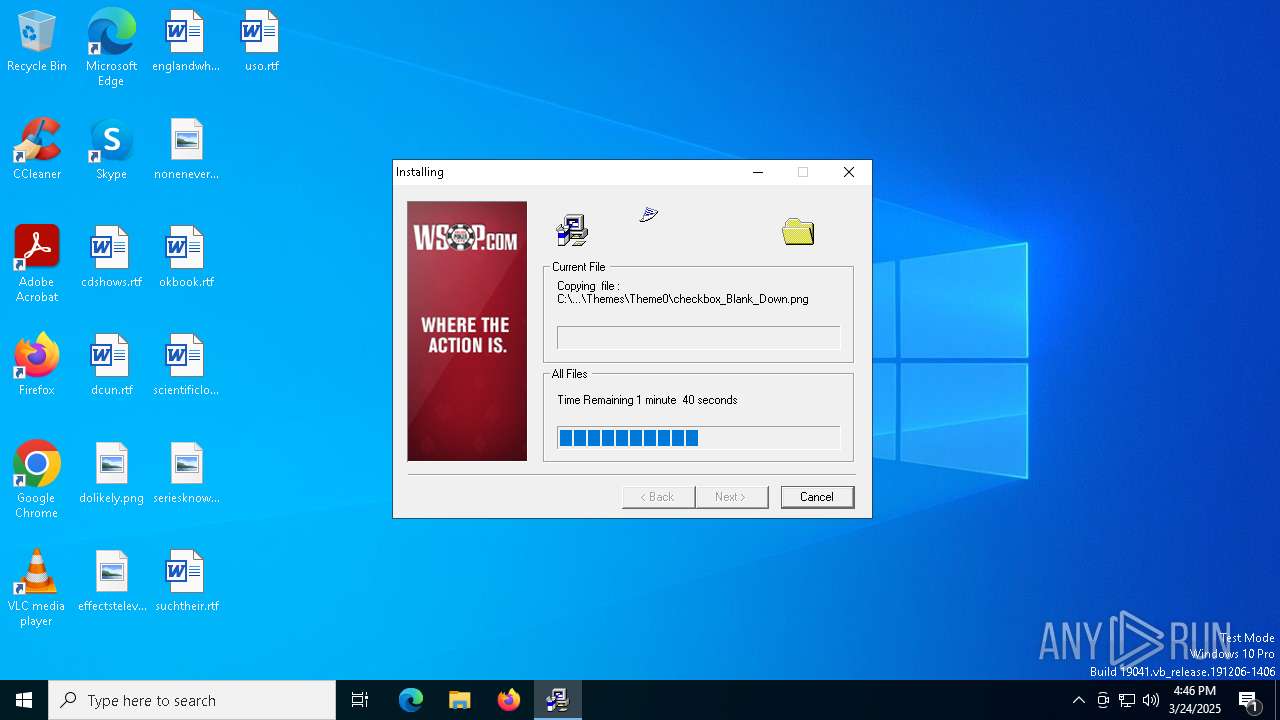1280x720 pixels.
Task: Select the englandwh... document icon
Action: pos(185,42)
